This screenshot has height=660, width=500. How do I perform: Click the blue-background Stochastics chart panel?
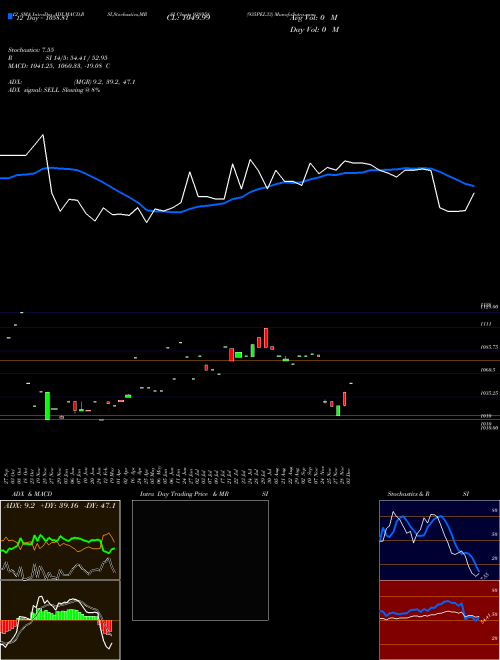tap(439, 540)
